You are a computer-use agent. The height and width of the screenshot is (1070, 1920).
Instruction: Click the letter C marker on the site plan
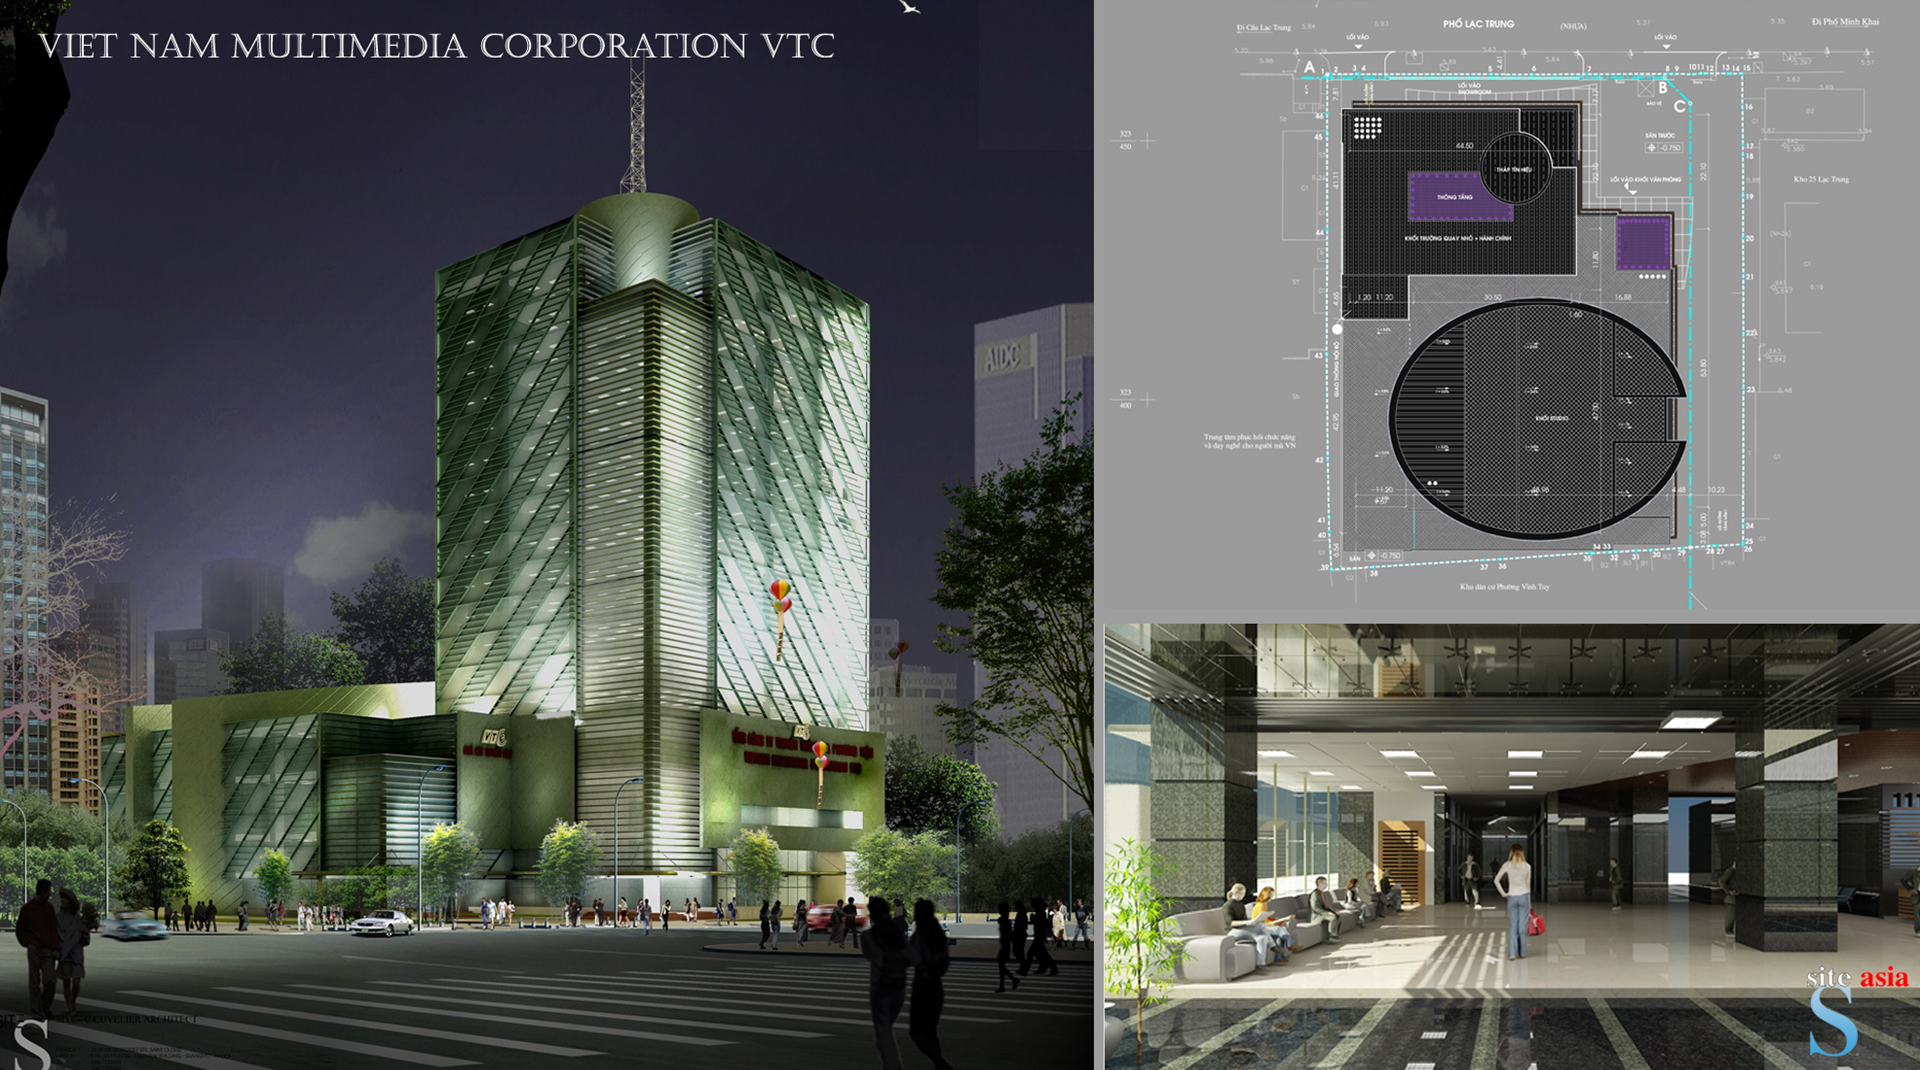tap(1680, 106)
